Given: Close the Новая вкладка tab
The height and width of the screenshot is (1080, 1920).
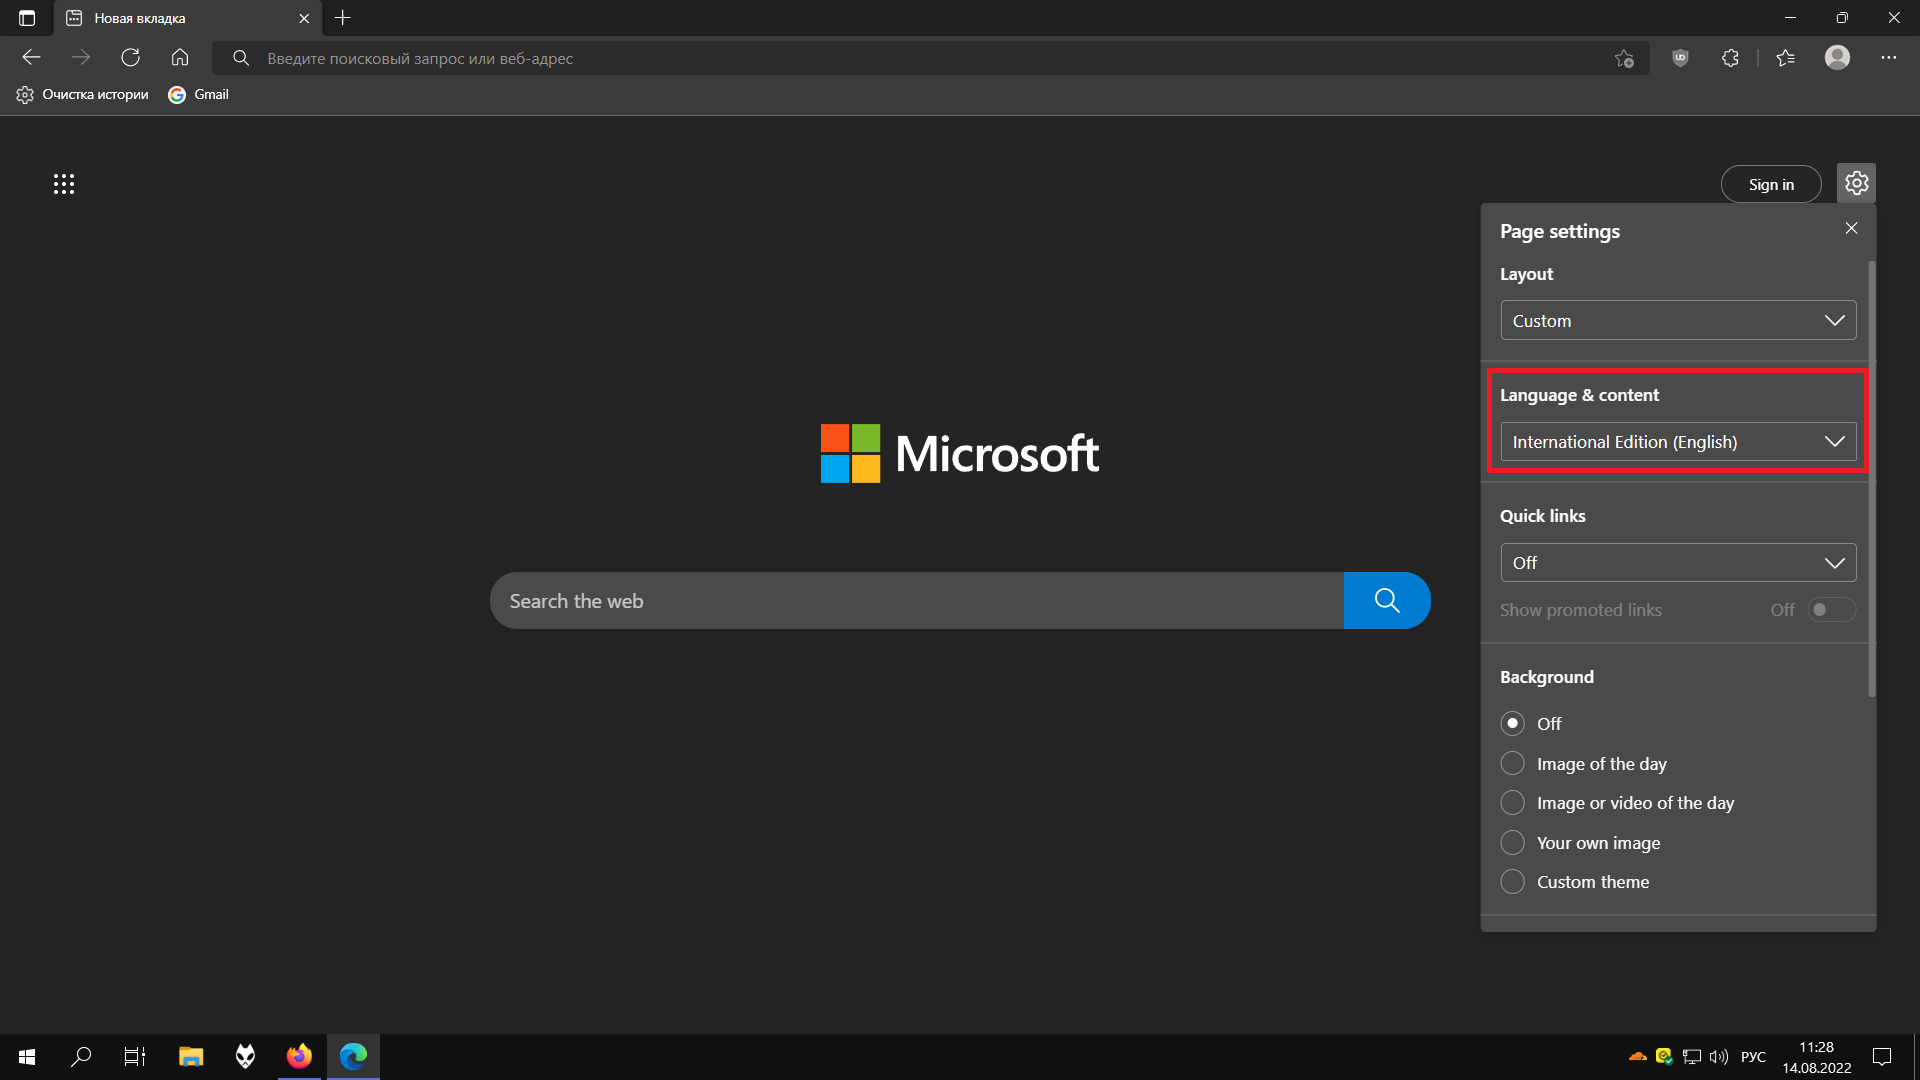Looking at the screenshot, I should [x=304, y=18].
